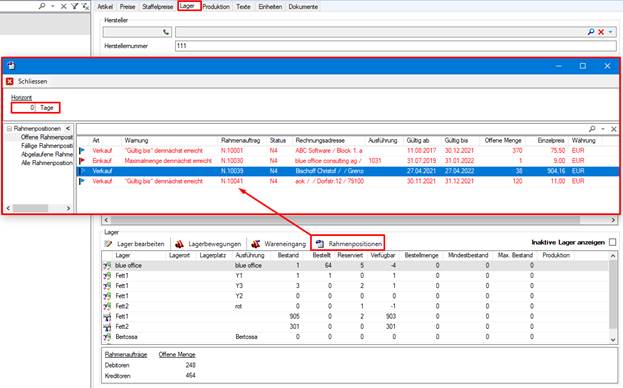Enable Inaktive Lager anzeigen checkbox
The width and height of the screenshot is (623, 388).
pyautogui.click(x=612, y=242)
